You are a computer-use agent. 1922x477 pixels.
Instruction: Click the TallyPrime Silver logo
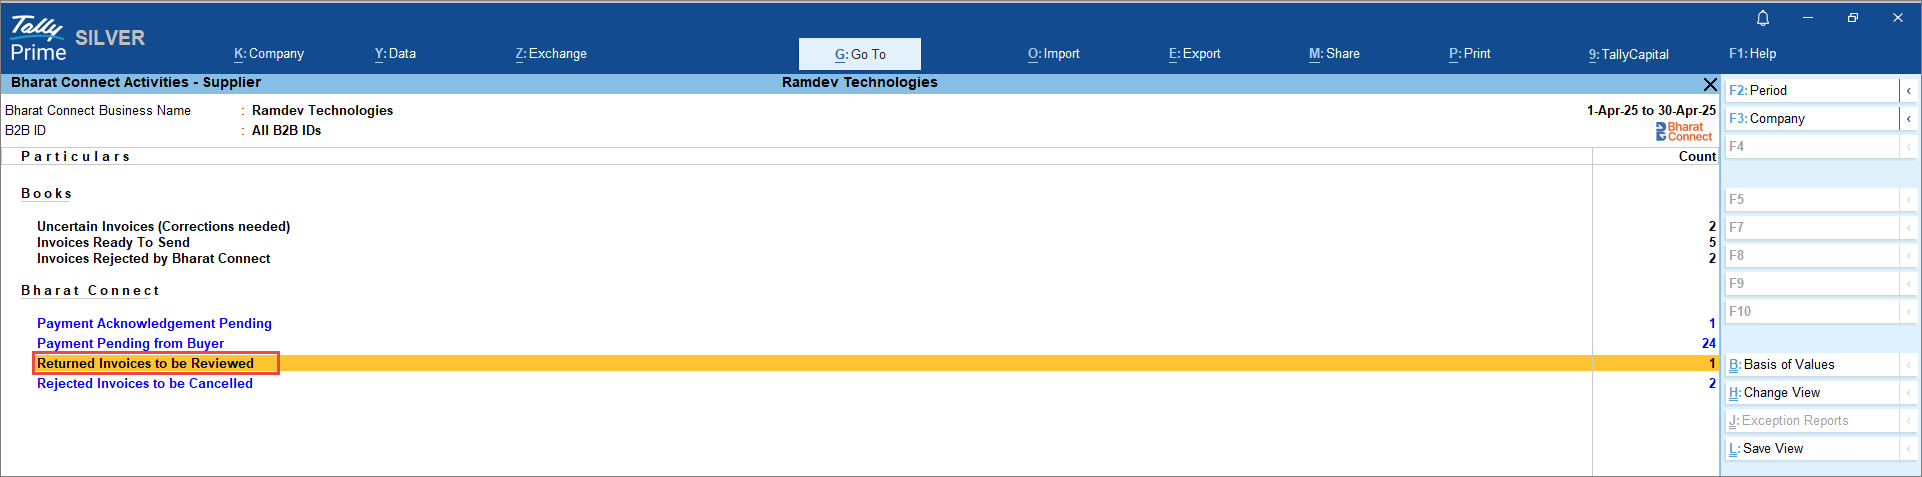pyautogui.click(x=77, y=39)
